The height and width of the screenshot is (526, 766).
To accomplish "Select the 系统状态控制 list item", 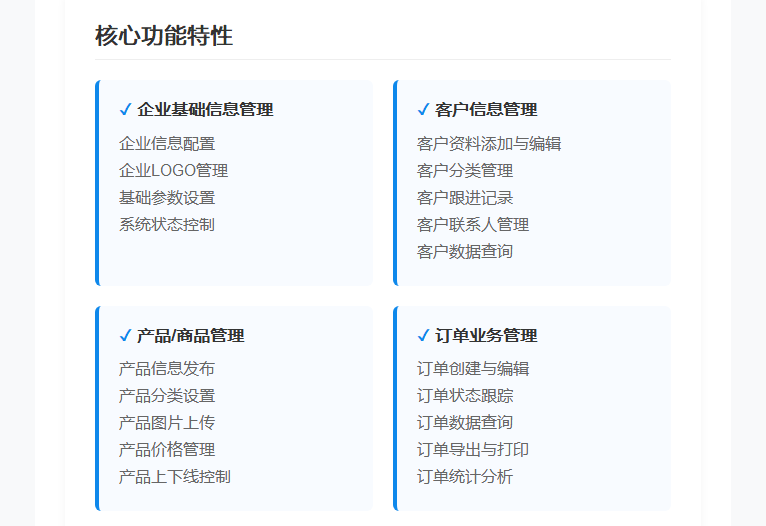I will click(167, 225).
